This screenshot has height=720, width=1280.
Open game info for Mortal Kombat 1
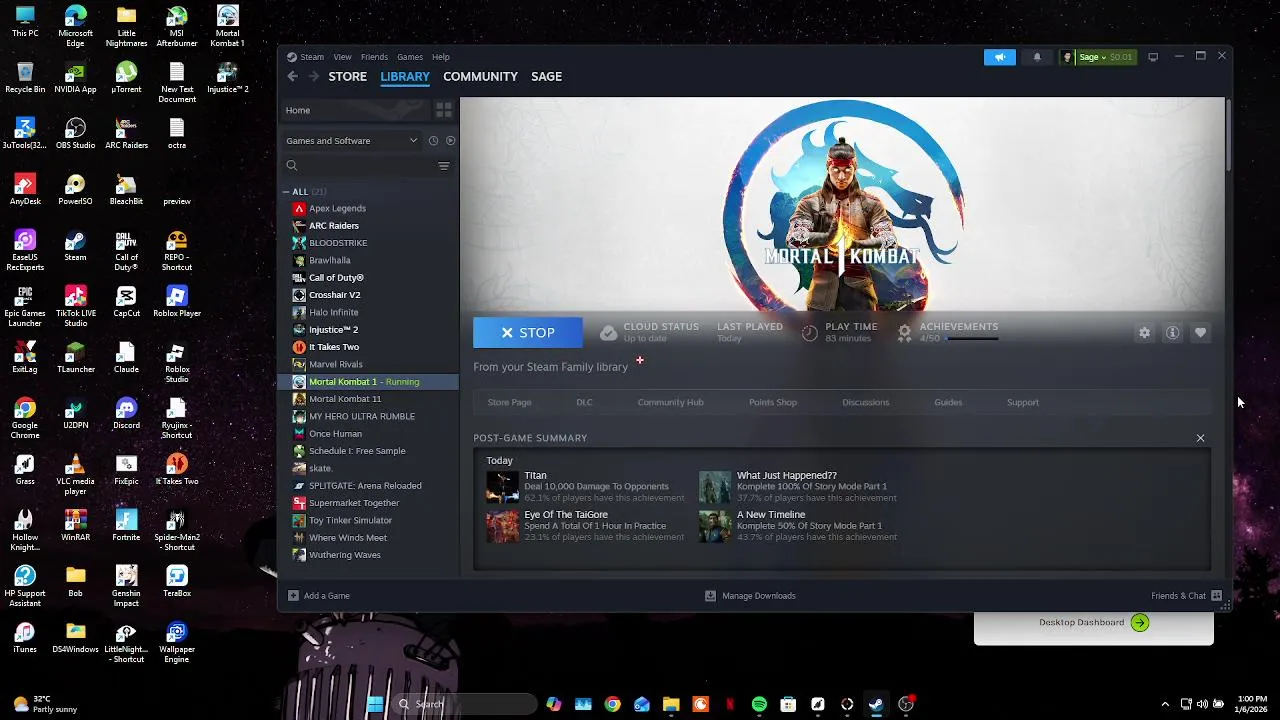click(1172, 333)
